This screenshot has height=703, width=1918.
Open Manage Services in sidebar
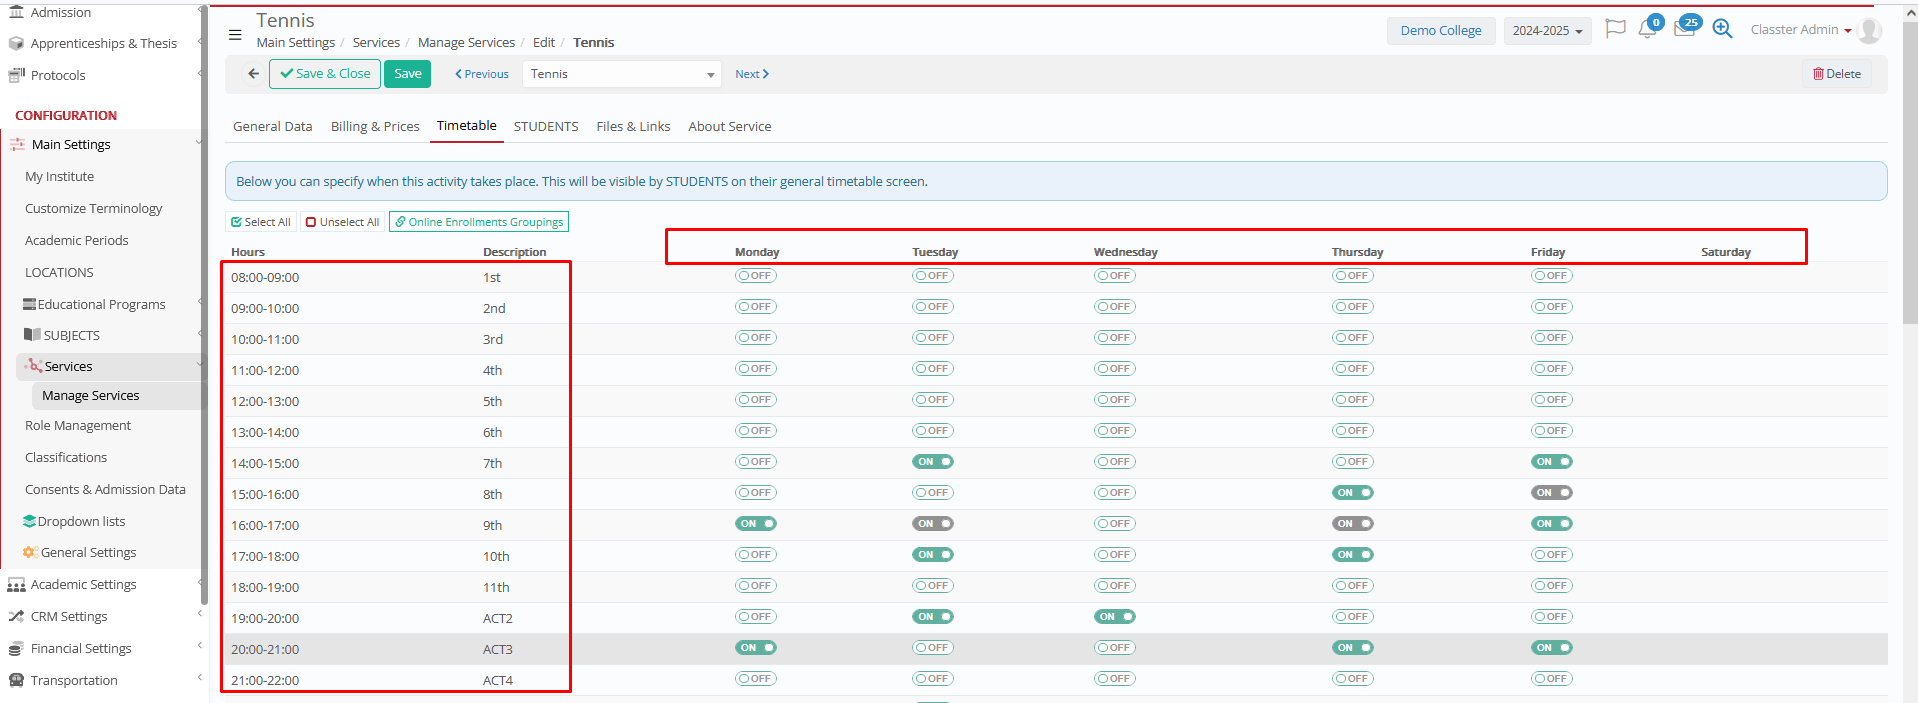click(91, 396)
